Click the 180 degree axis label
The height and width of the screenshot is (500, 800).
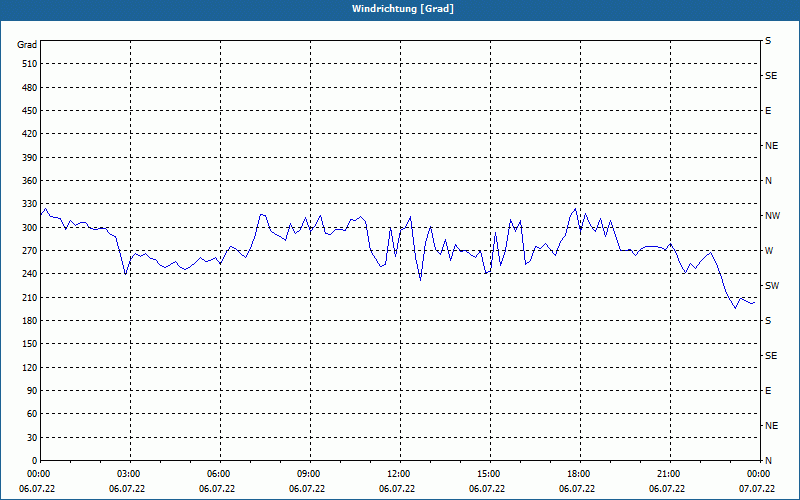click(30, 320)
